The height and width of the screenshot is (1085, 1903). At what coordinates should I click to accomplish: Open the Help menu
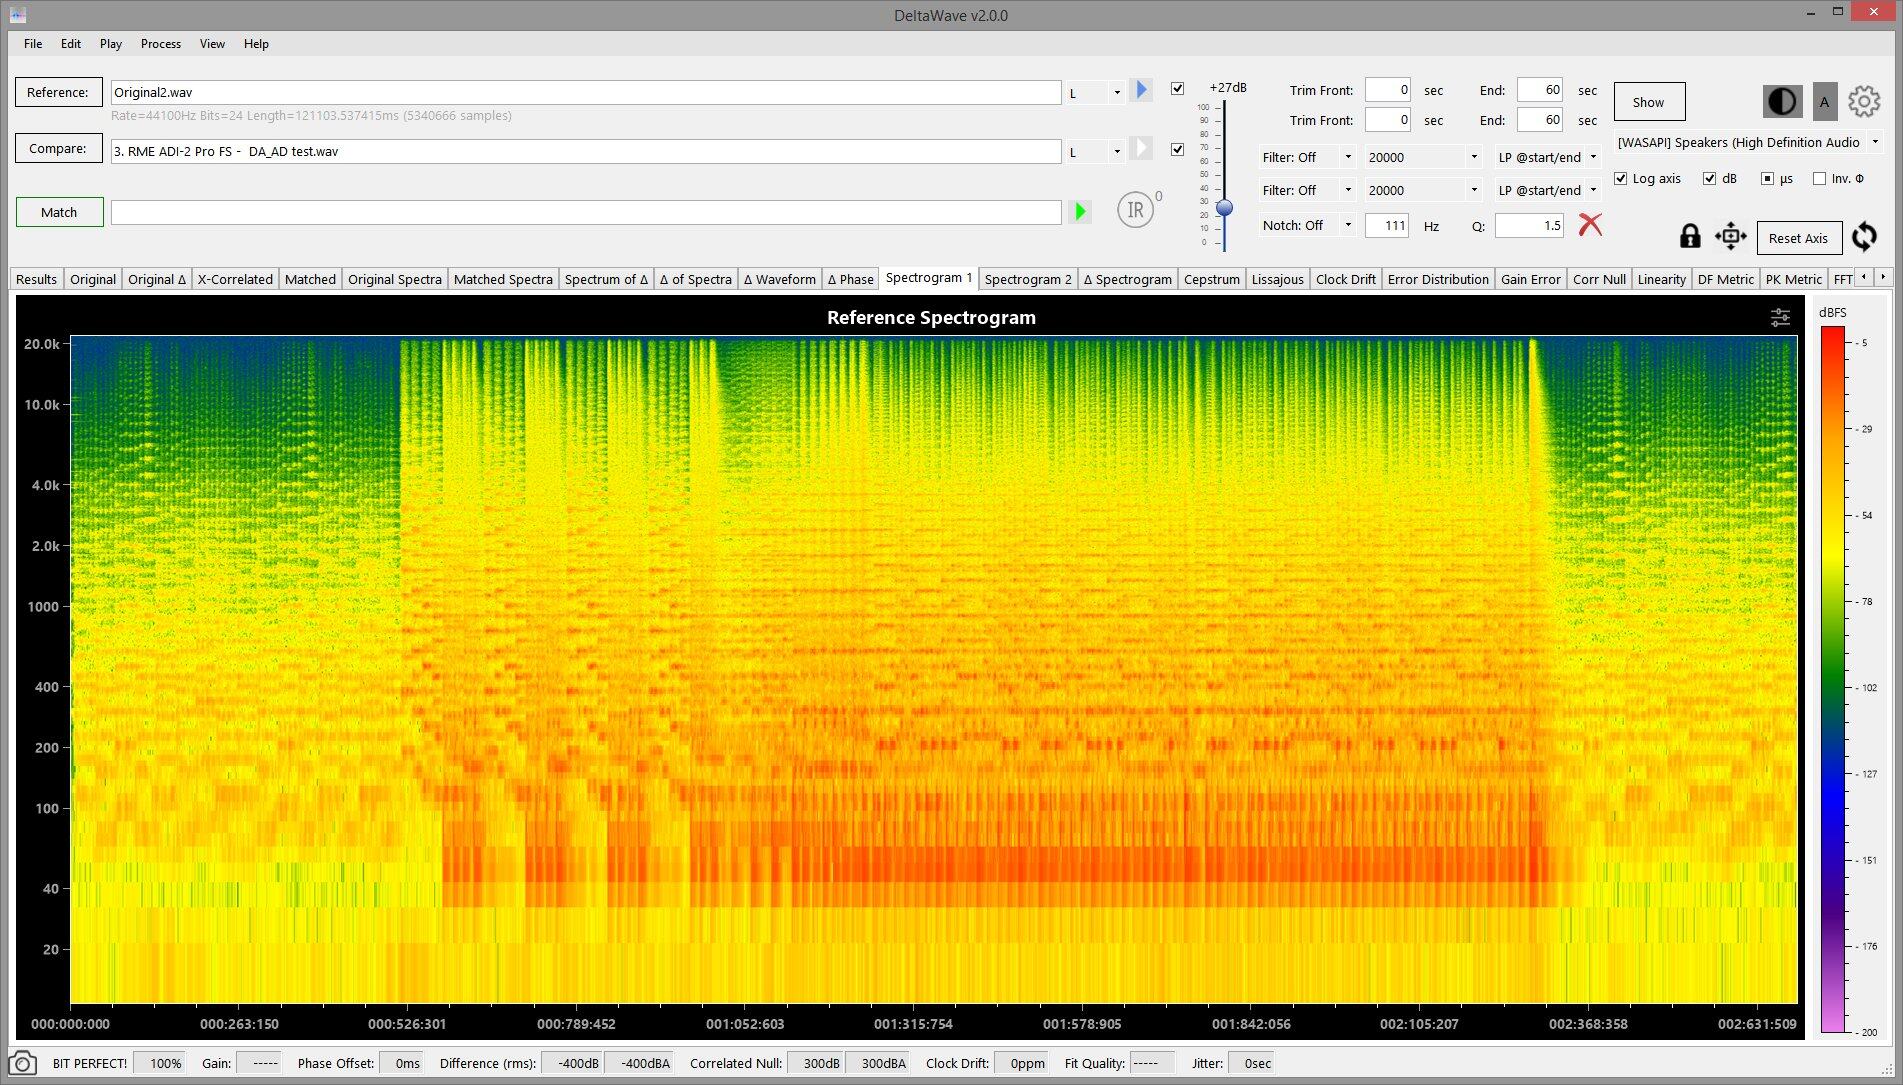(256, 43)
